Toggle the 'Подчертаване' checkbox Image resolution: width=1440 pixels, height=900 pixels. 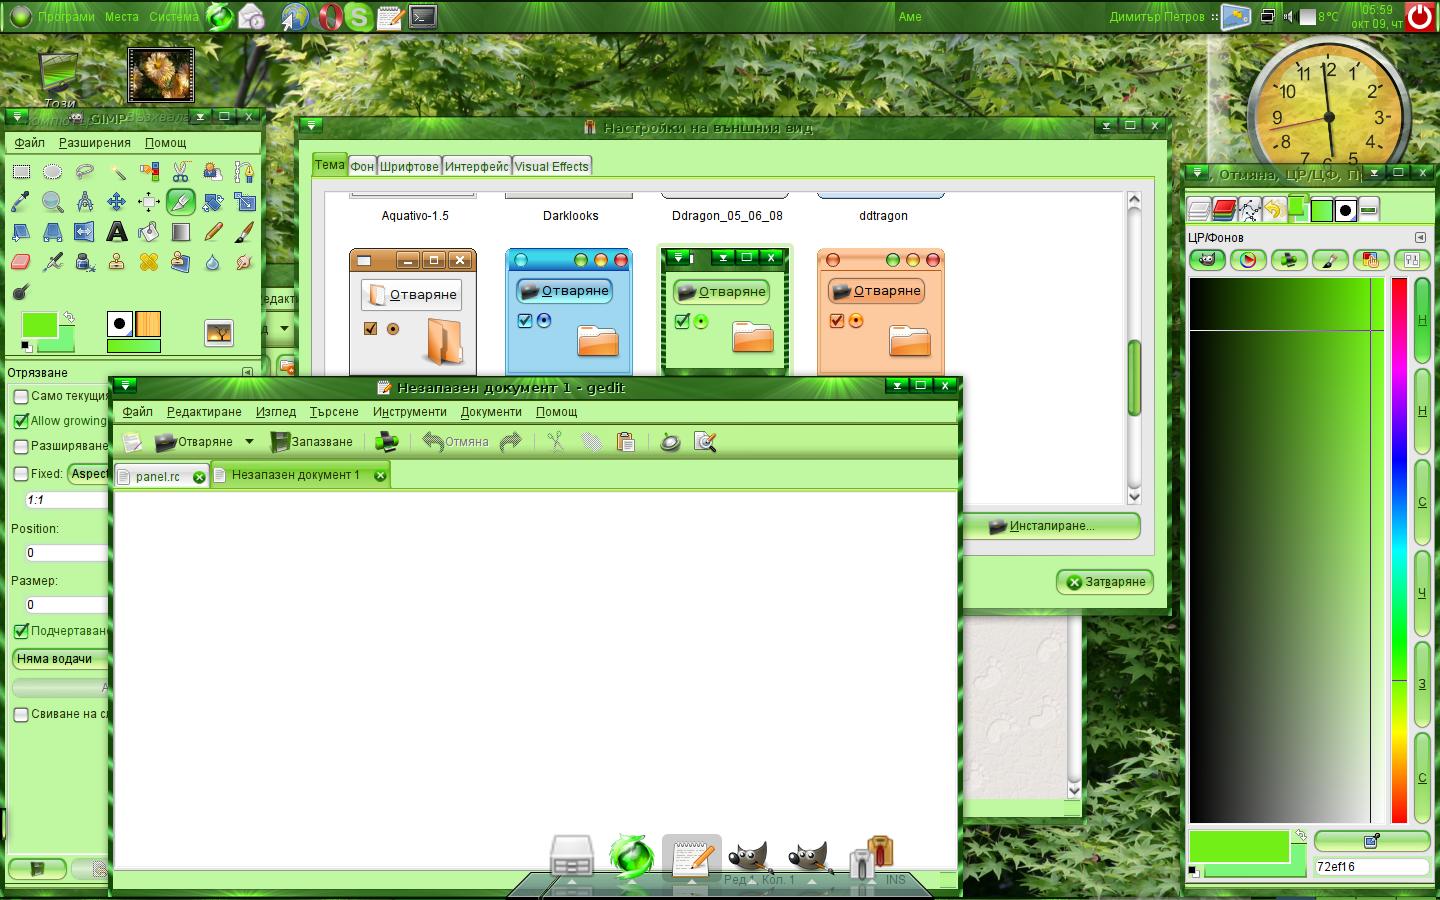click(x=21, y=631)
